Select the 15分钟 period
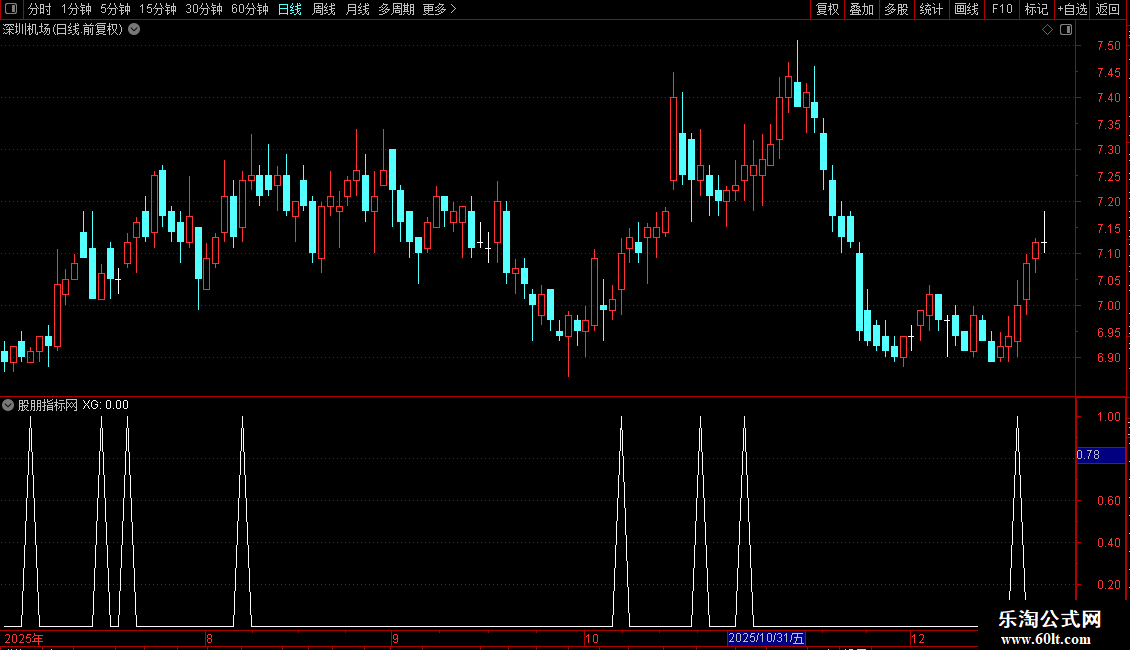Viewport: 1130px width, 650px height. pyautogui.click(x=158, y=9)
